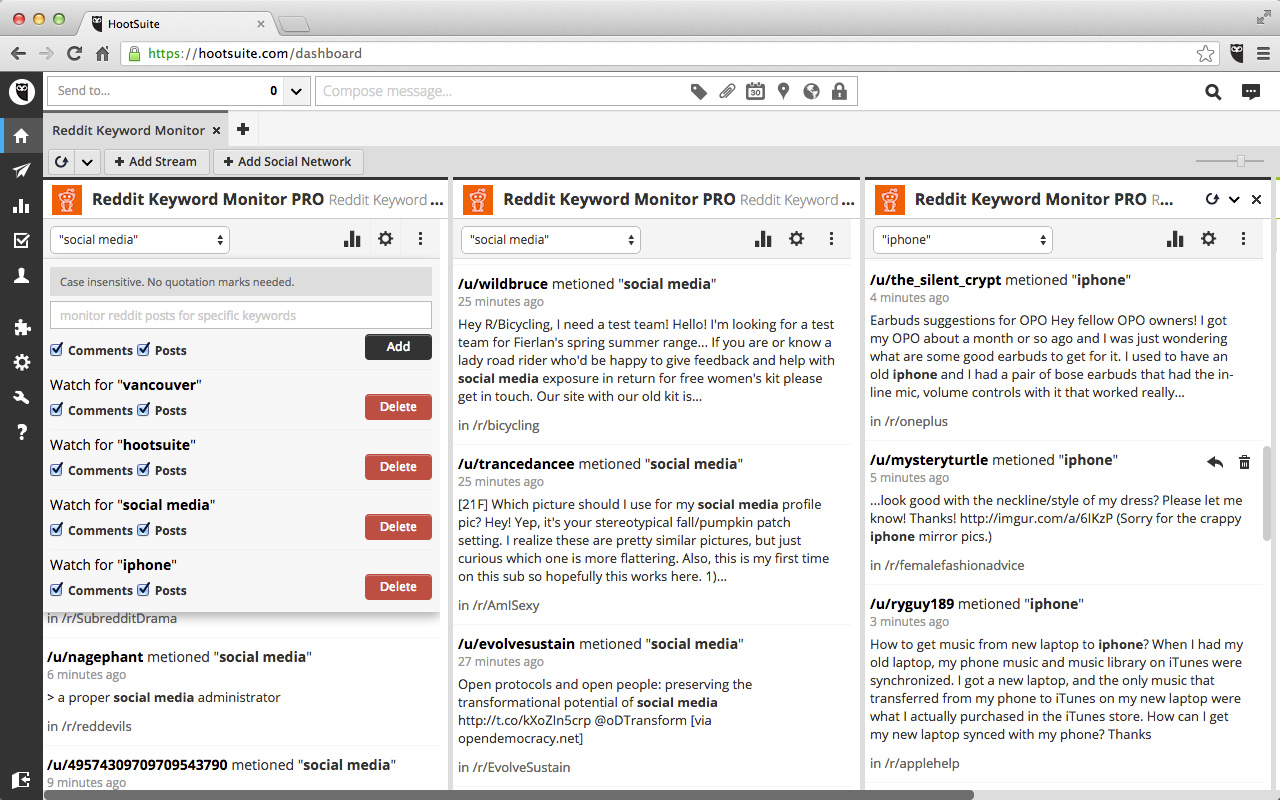Click the attachment paperclip icon in compose bar

727,92
